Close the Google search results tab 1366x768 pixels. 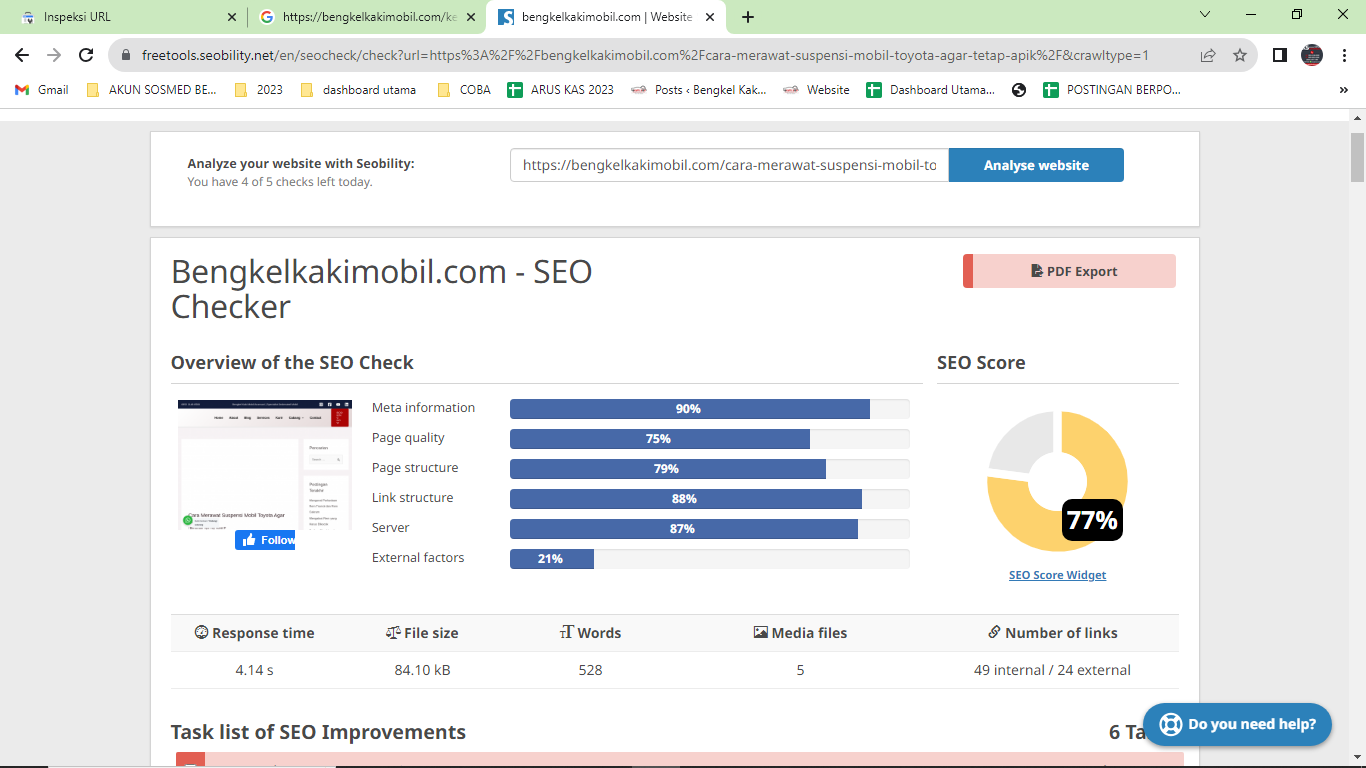point(469,17)
